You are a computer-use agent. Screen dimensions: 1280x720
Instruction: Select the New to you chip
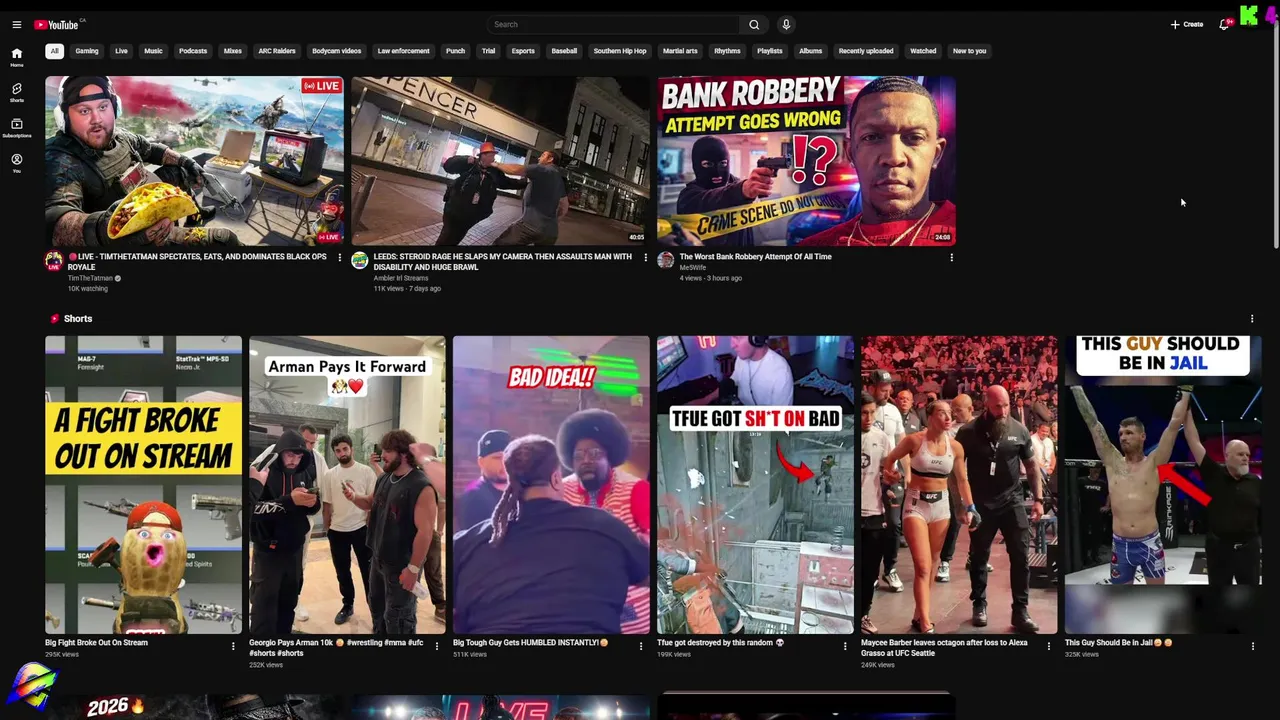pos(969,51)
